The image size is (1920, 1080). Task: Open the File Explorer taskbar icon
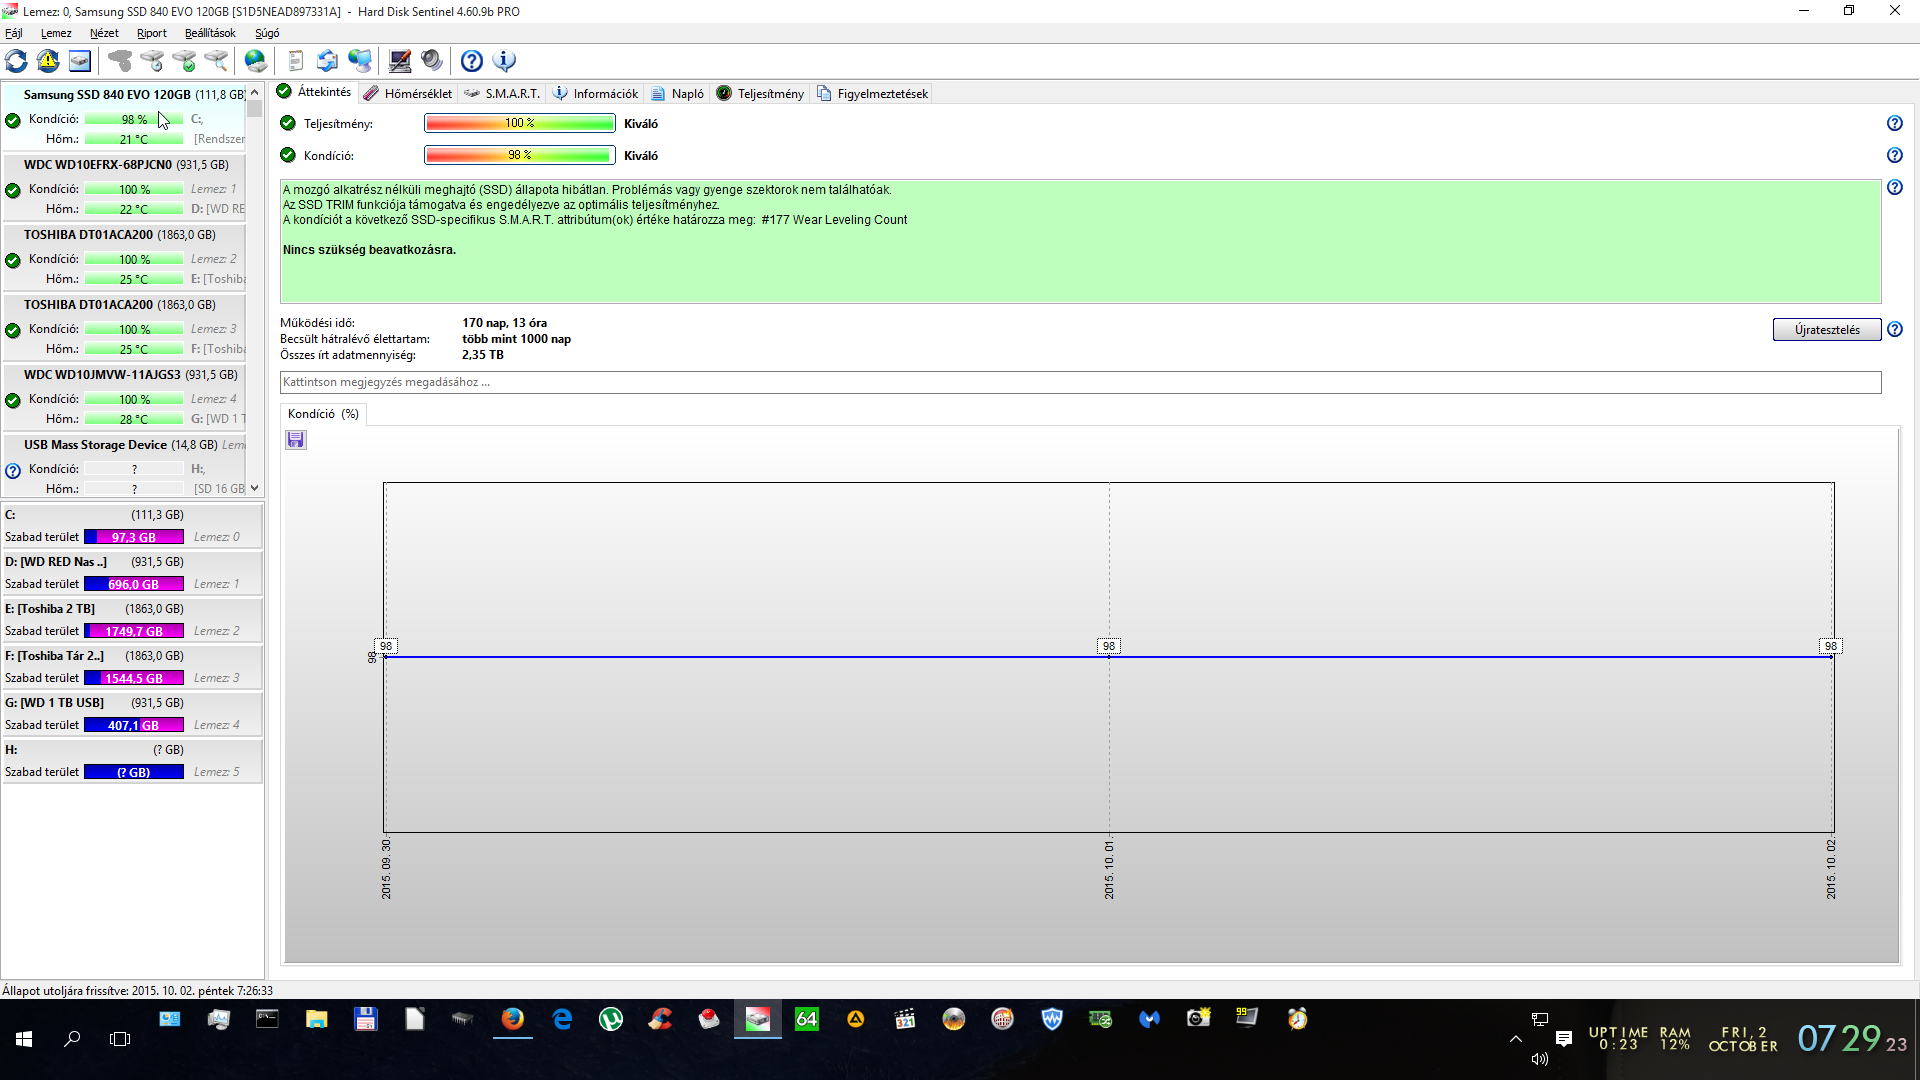pyautogui.click(x=317, y=1019)
